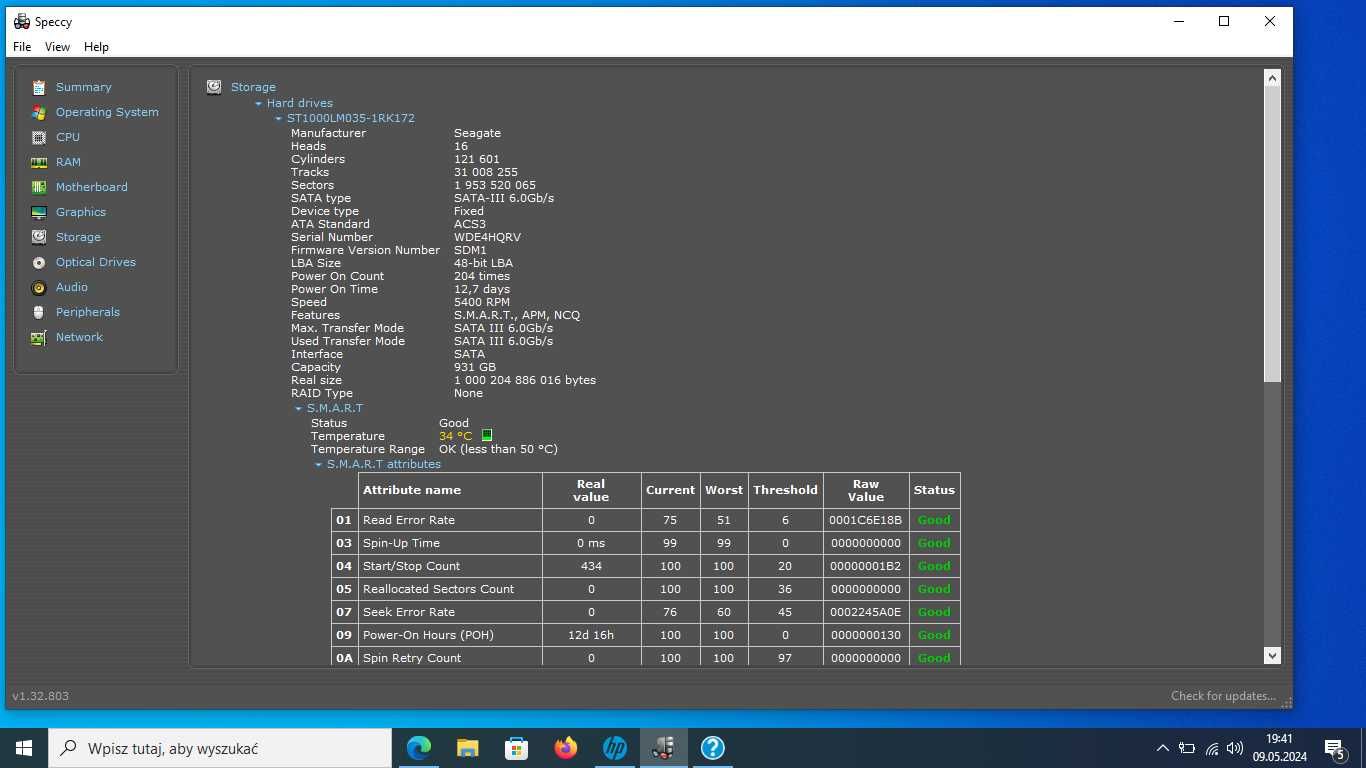Select the Audio speaker icon
The height and width of the screenshot is (768, 1366).
[x=38, y=287]
